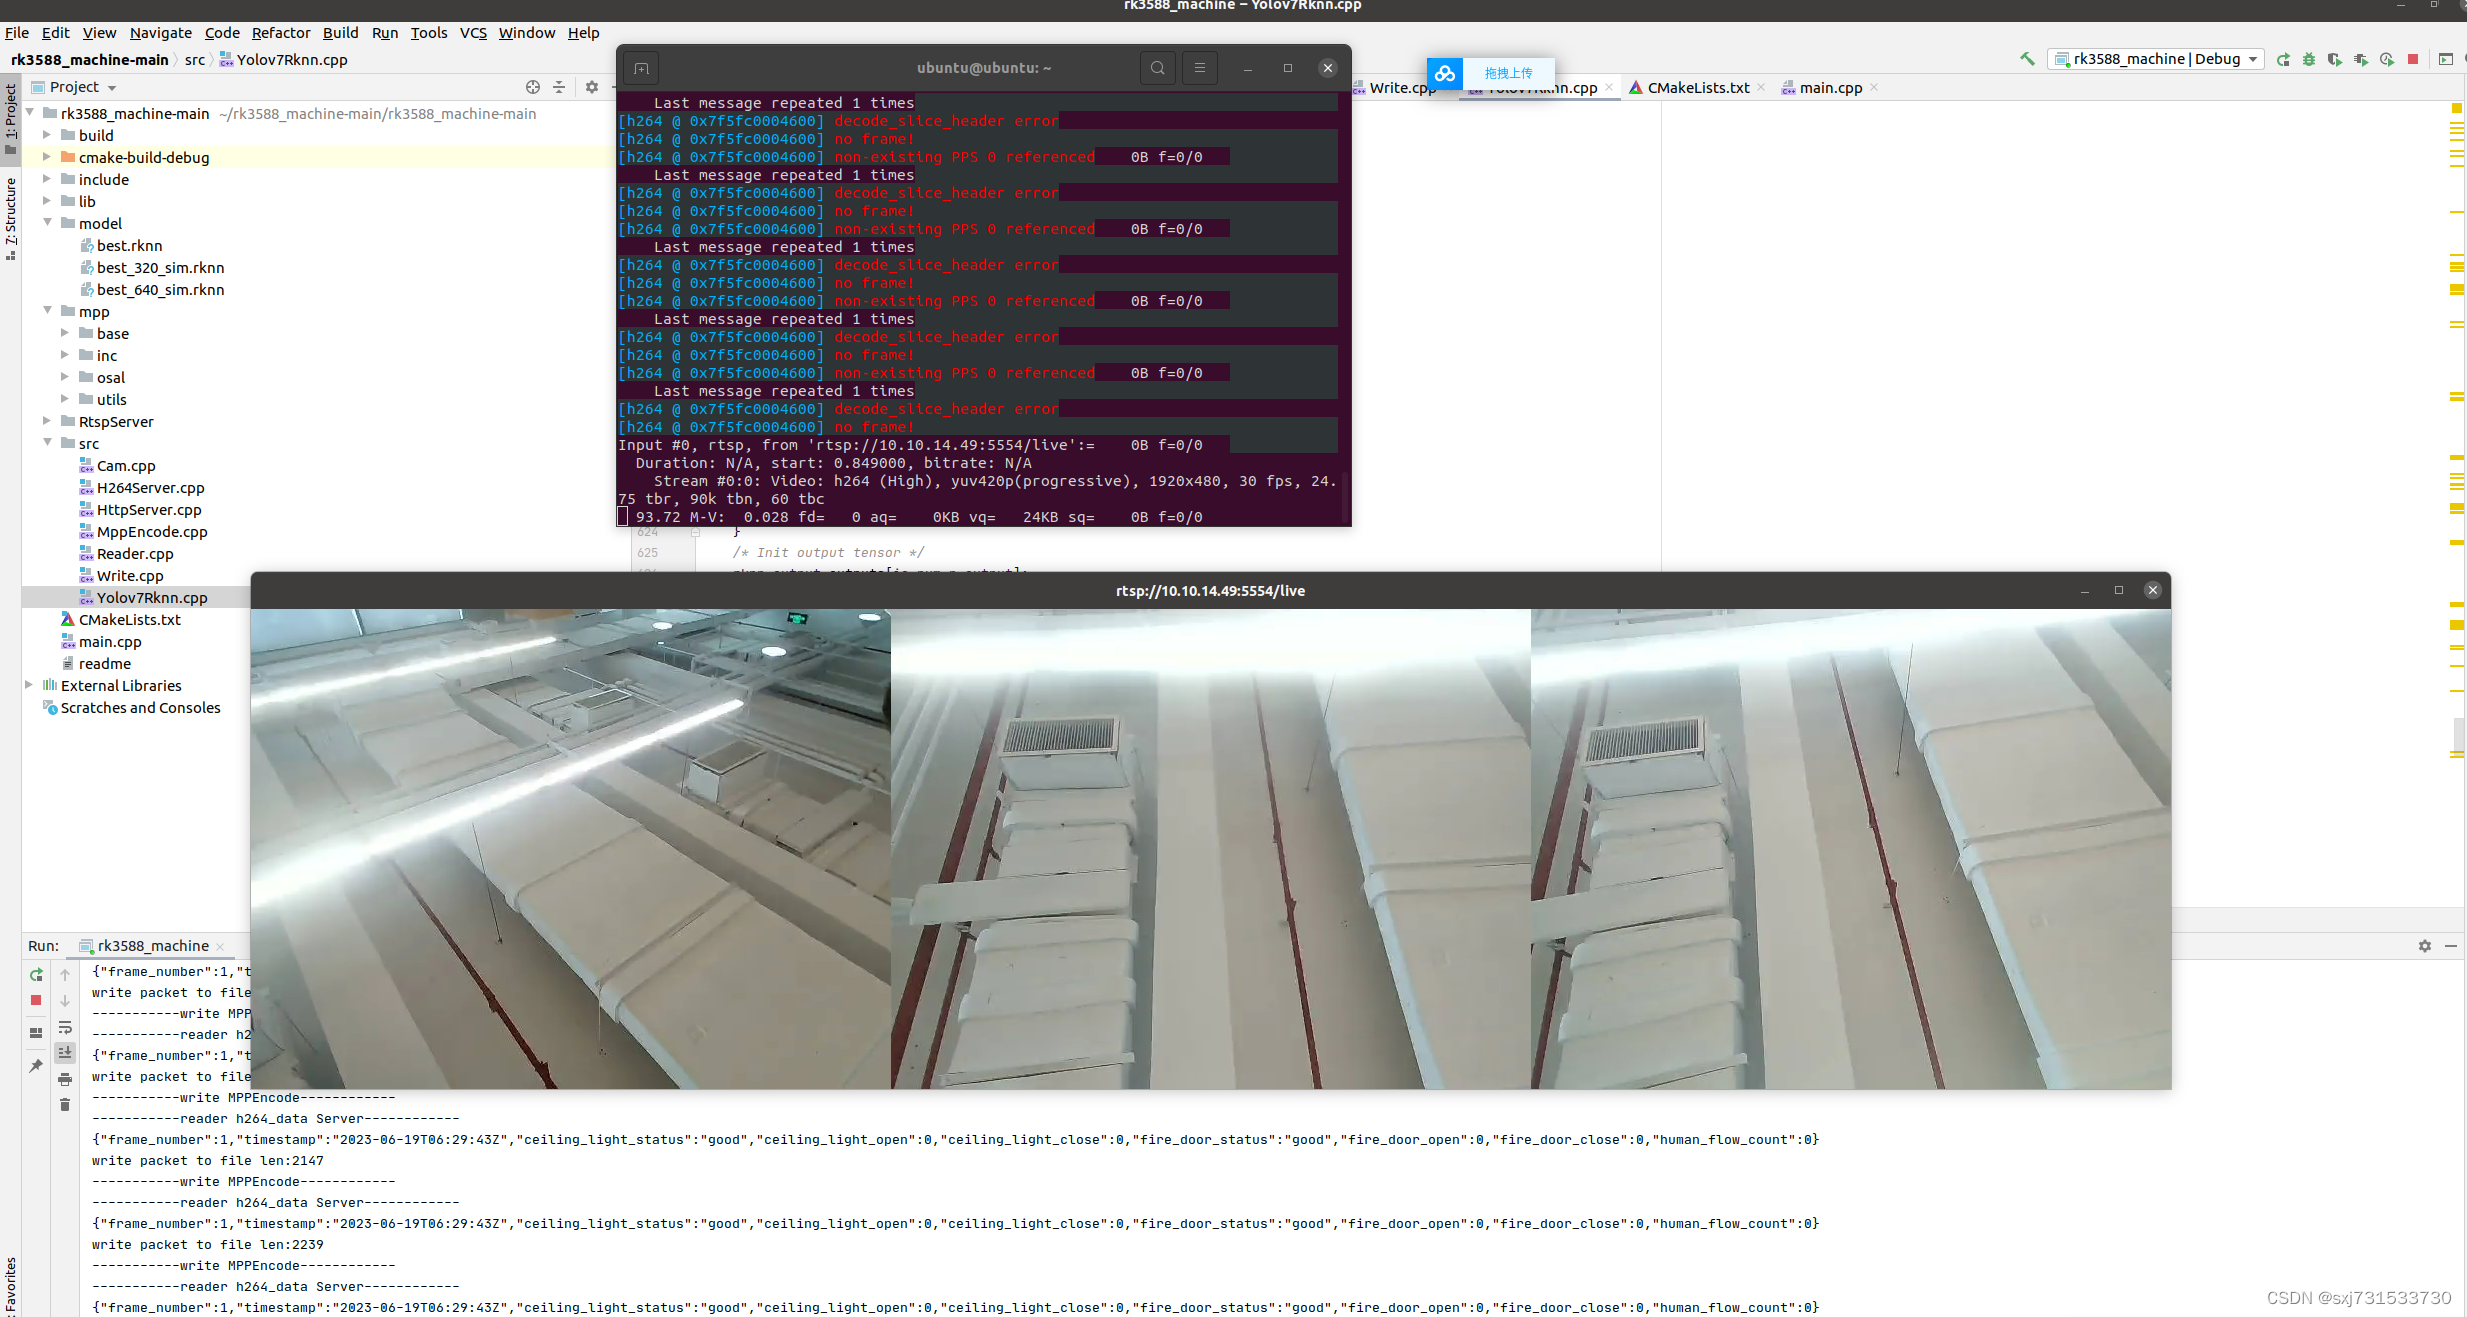Toggle scroll to end in console
The width and height of the screenshot is (2467, 1317).
(x=65, y=1053)
